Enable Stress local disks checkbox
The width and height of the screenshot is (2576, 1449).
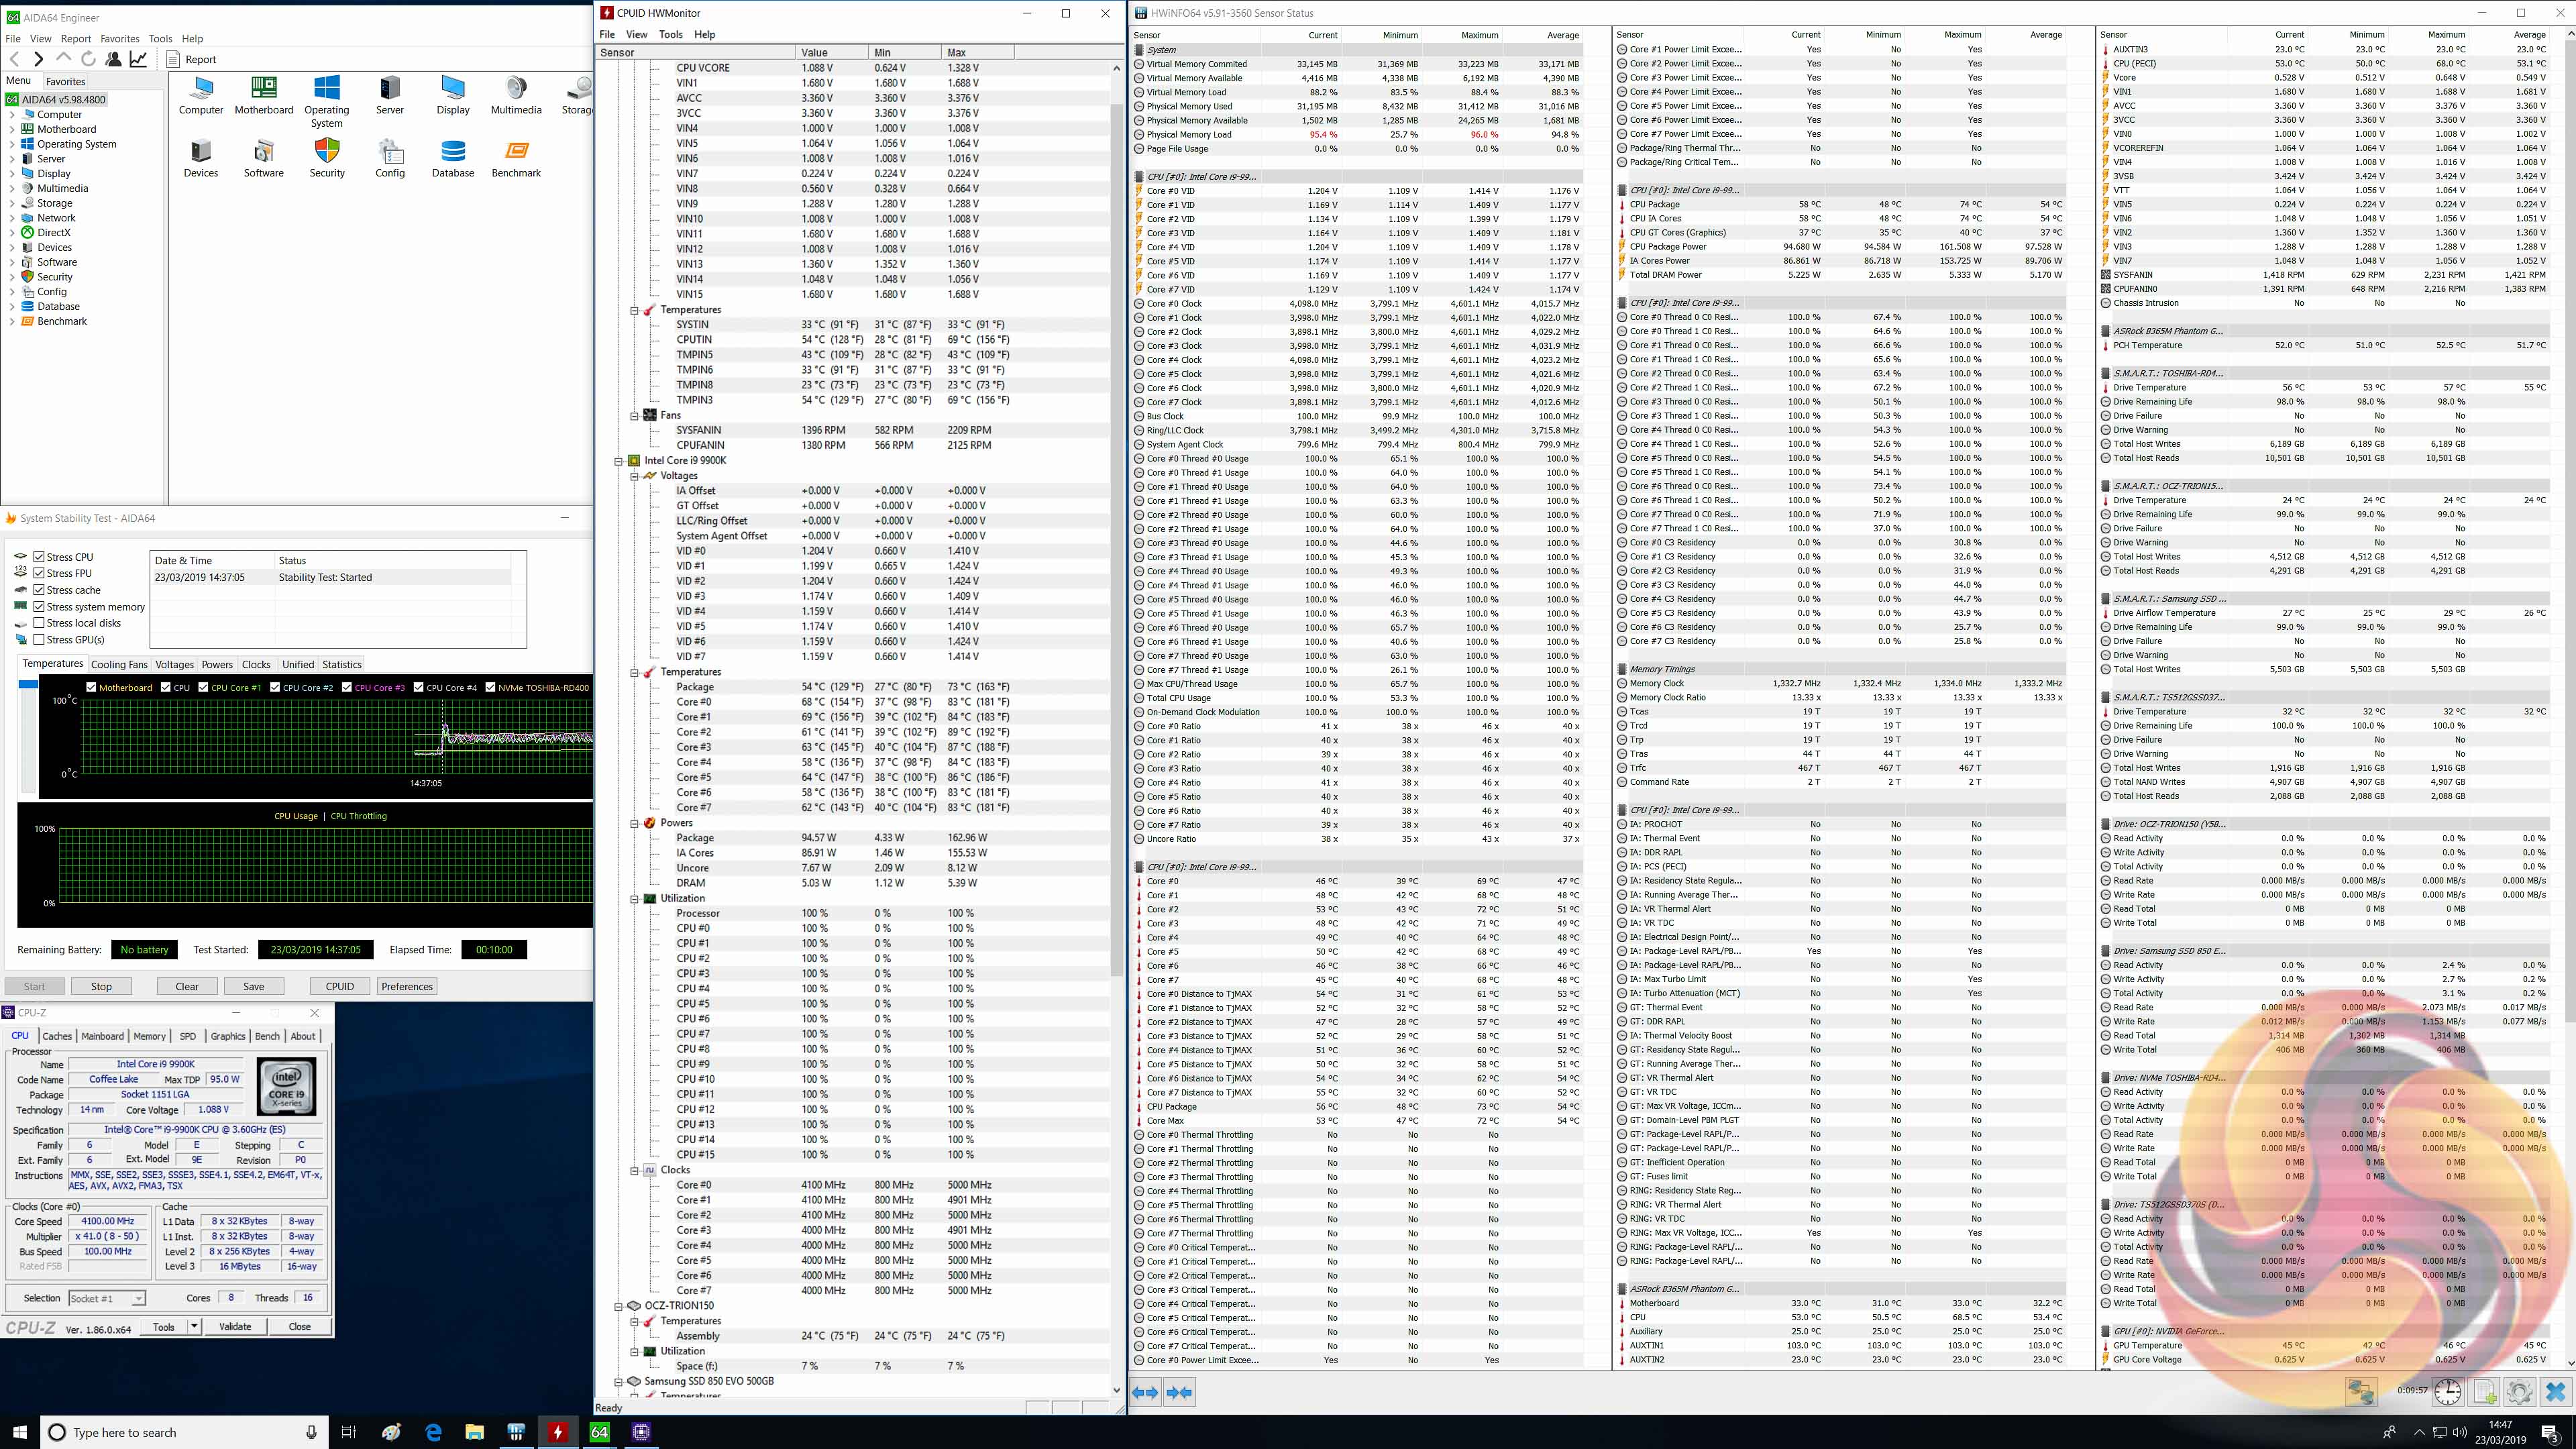39,623
